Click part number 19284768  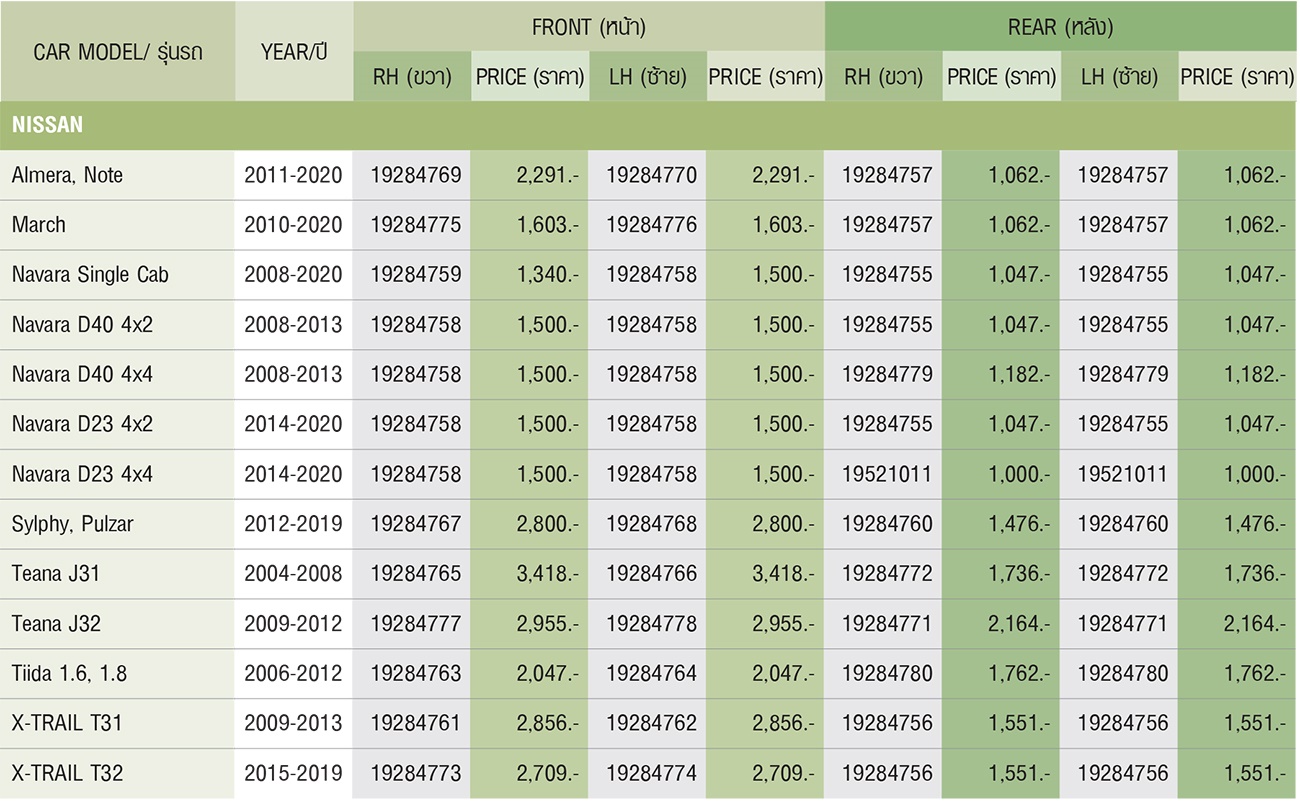652,524
